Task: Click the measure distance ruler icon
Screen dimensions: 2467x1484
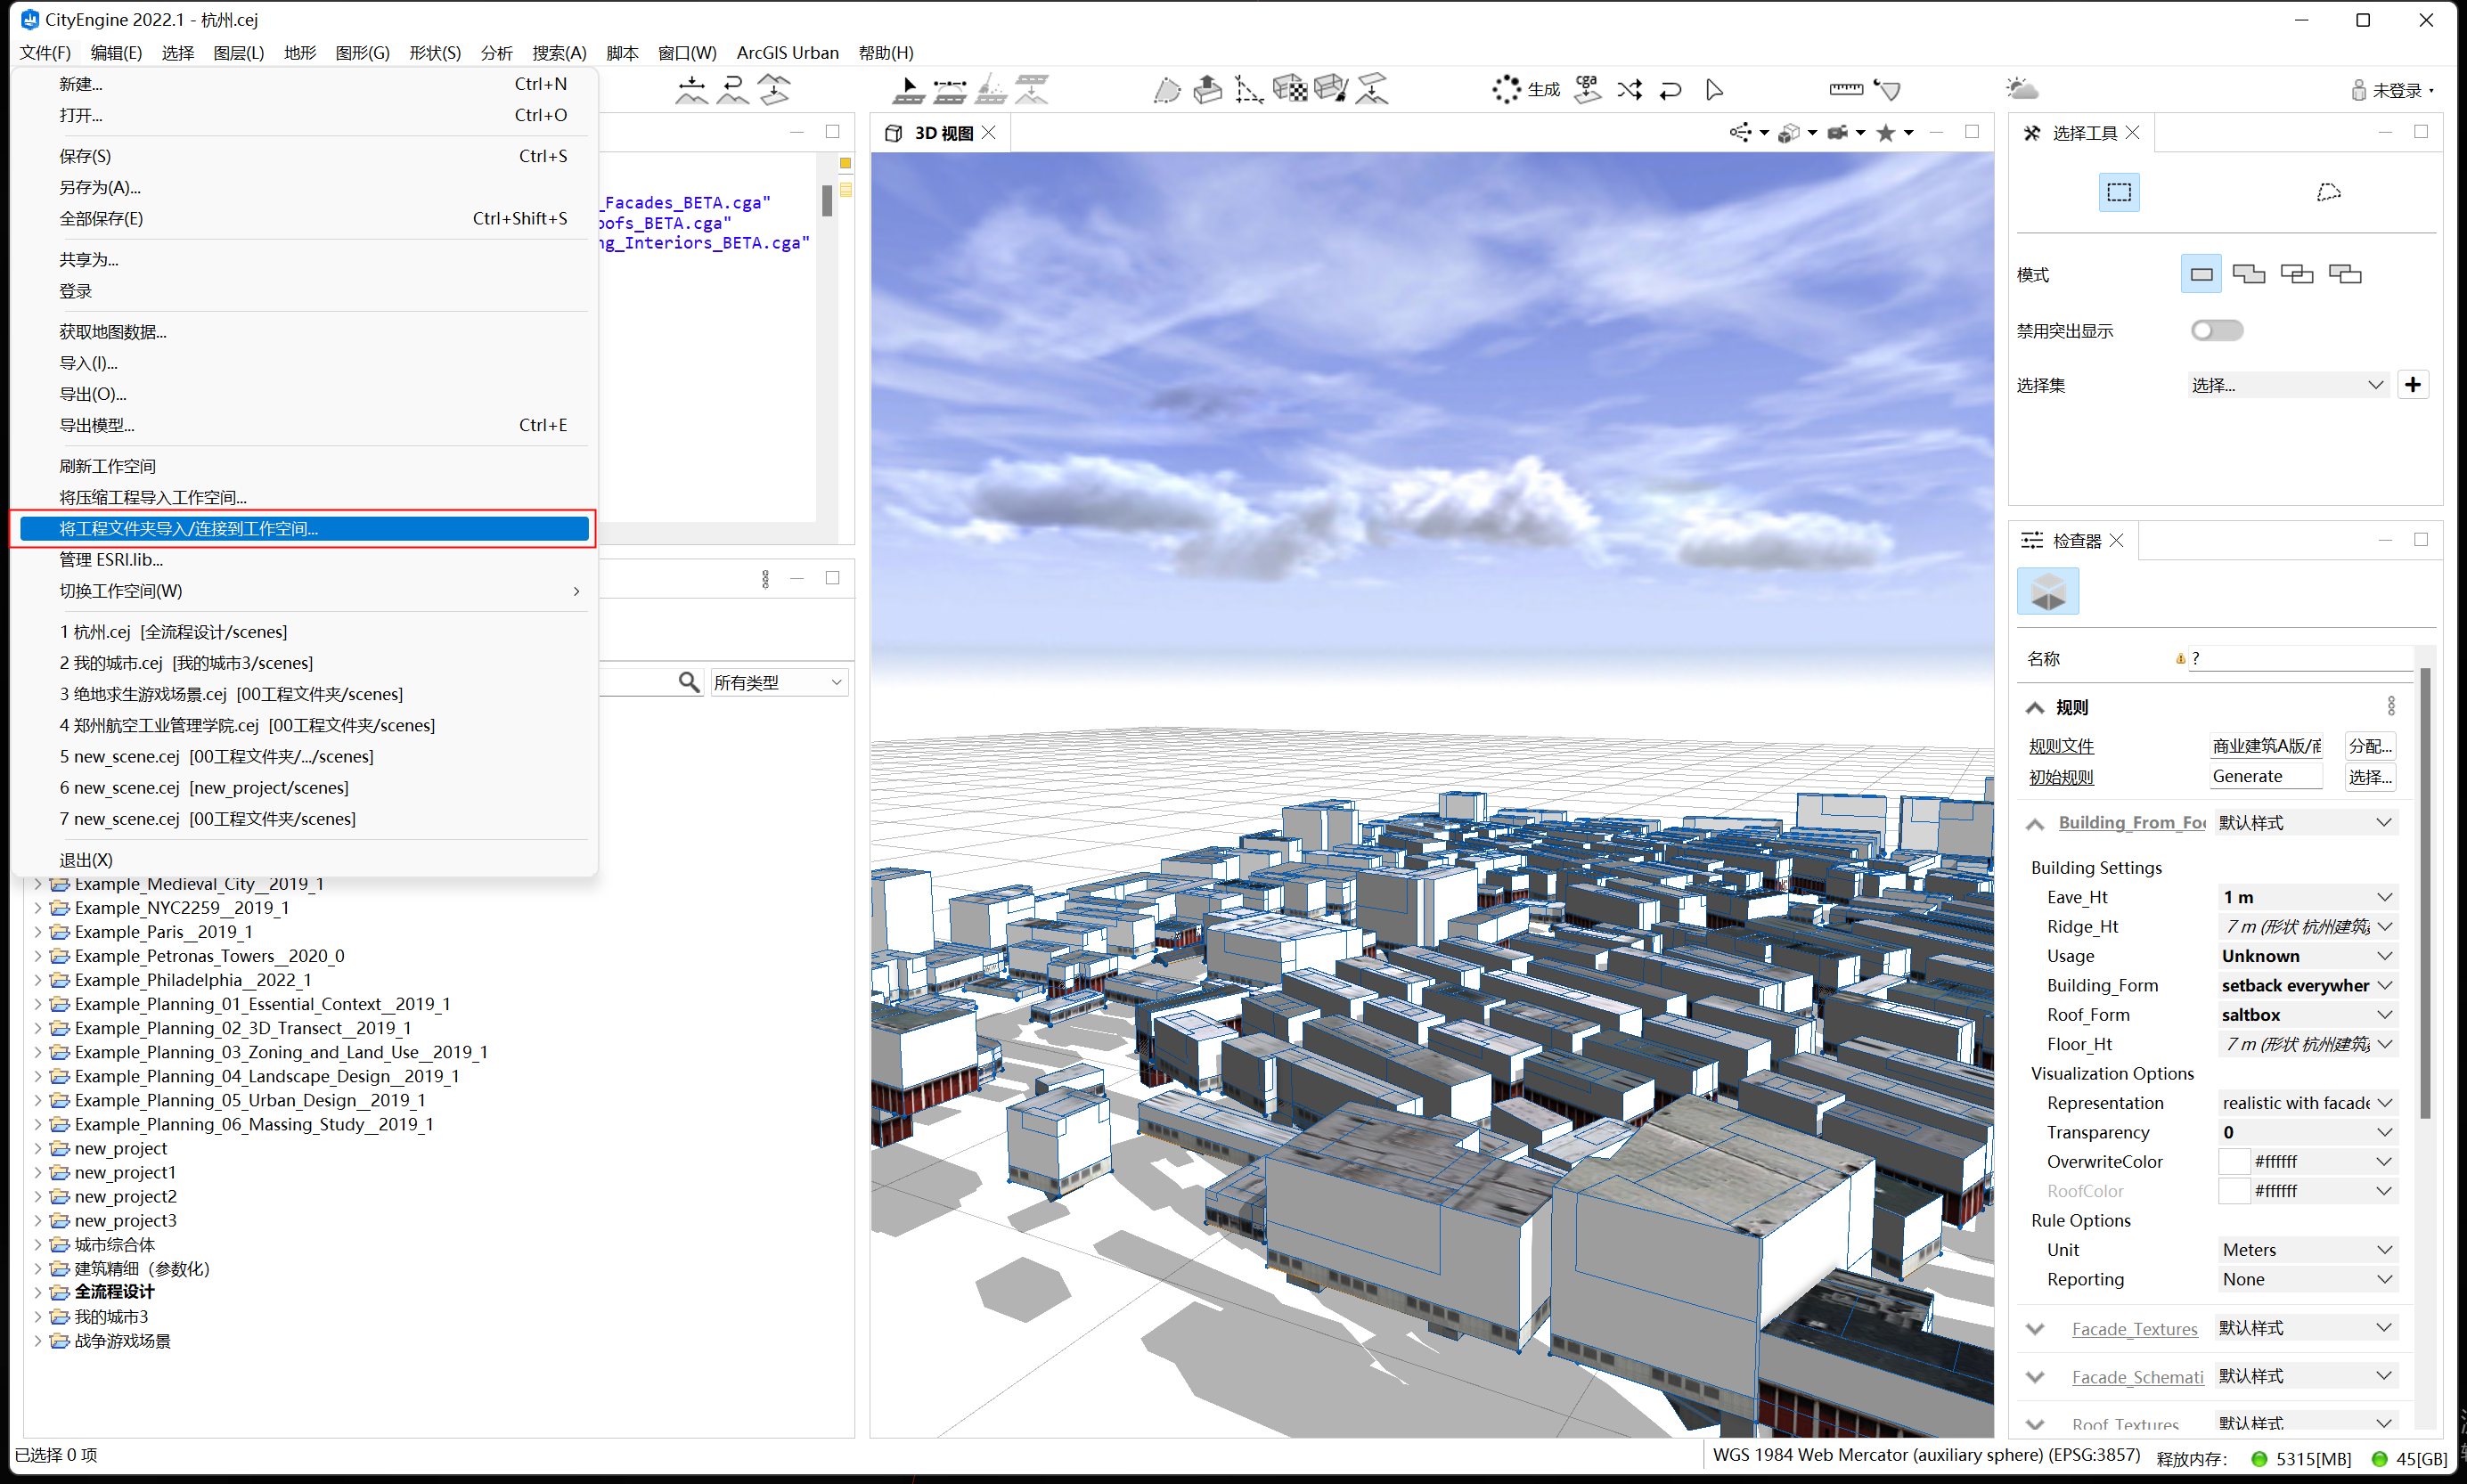Action: point(1845,90)
